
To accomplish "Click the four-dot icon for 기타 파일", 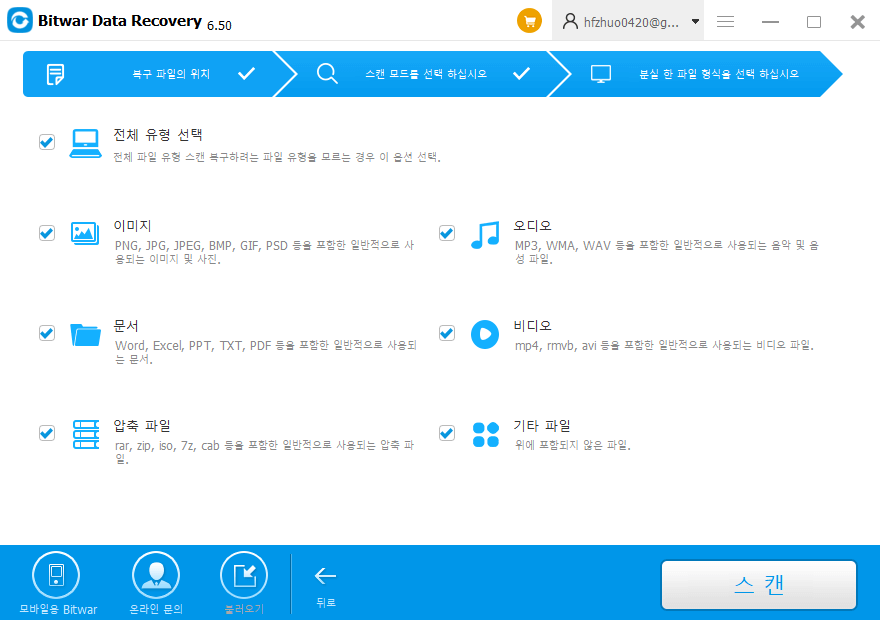I will point(485,435).
